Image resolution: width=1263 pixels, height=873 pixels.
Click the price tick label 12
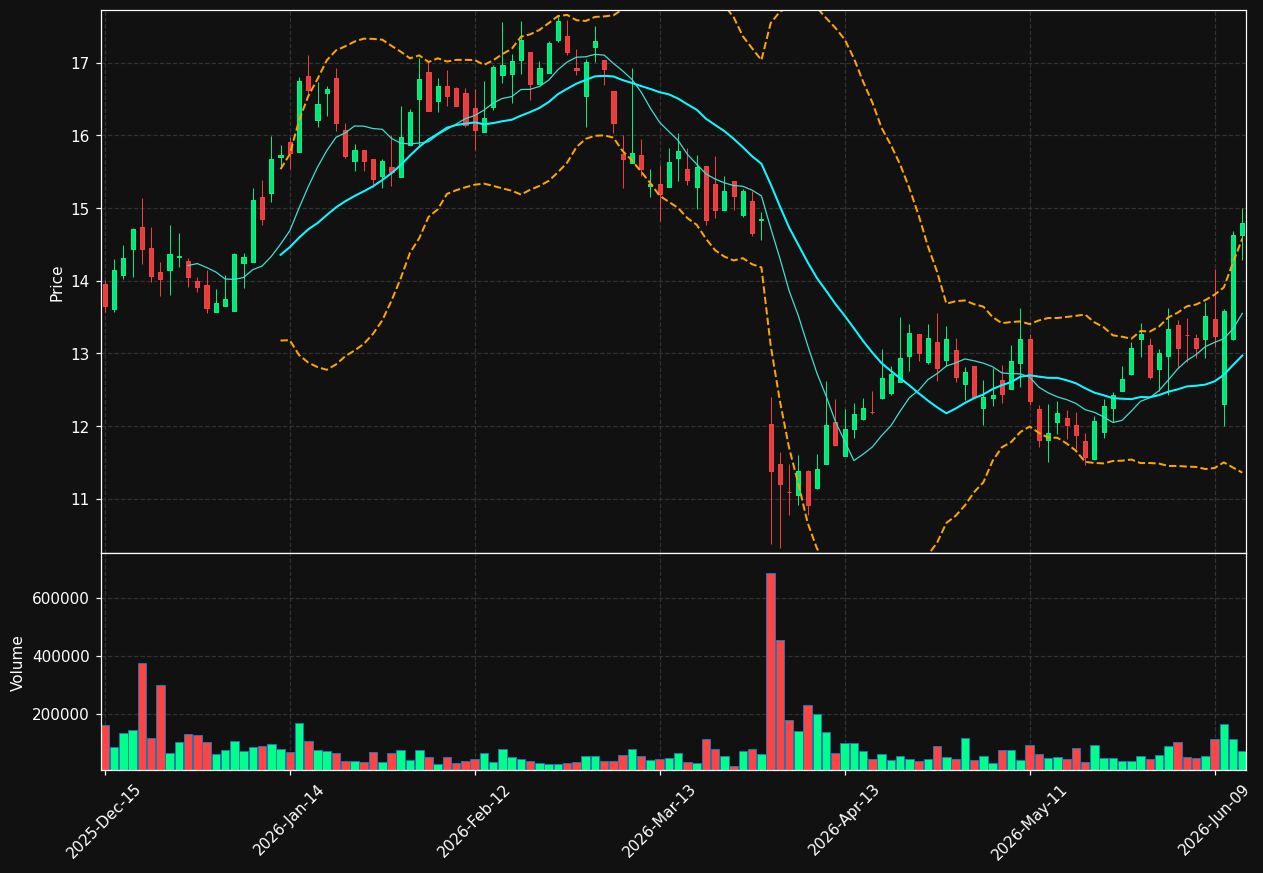80,427
